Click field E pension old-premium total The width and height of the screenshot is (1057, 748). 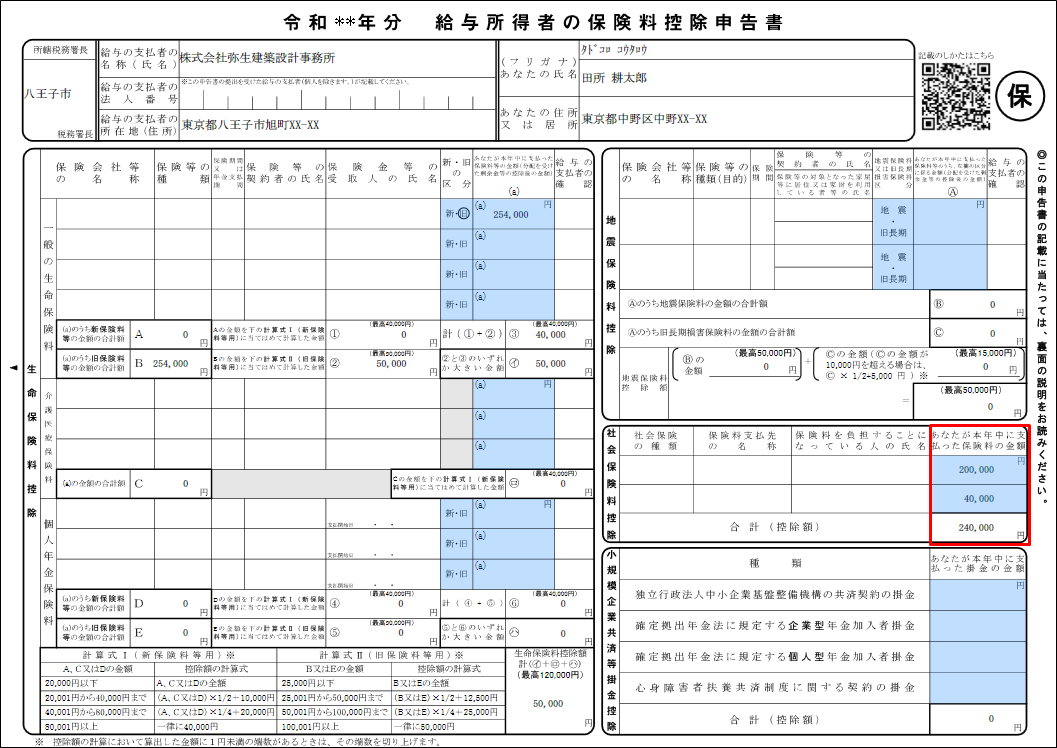(171, 633)
